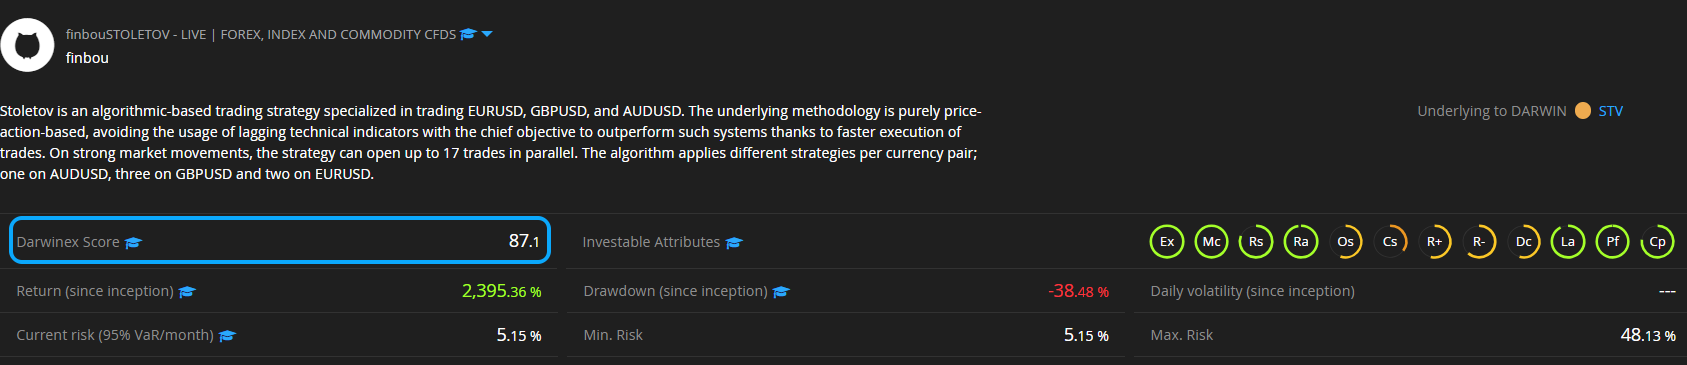Screen dimensions: 1687x365
Task: Open the STV DARWIN link
Action: click(x=1611, y=111)
